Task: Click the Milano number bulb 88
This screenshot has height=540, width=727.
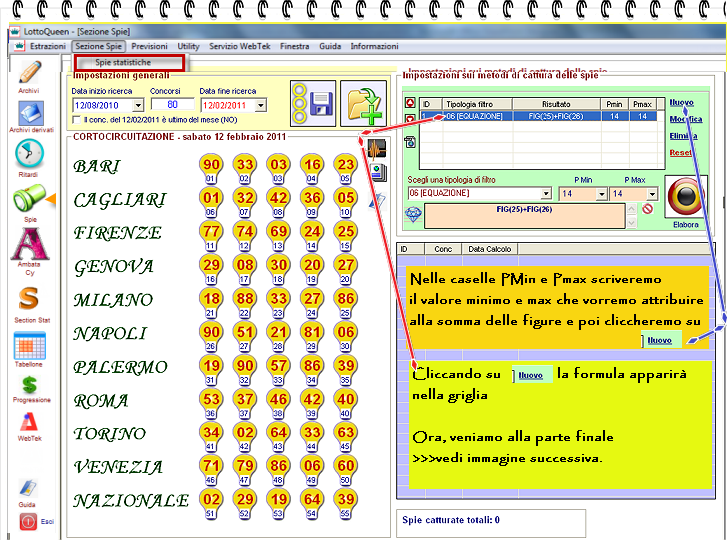Action: coord(245,302)
